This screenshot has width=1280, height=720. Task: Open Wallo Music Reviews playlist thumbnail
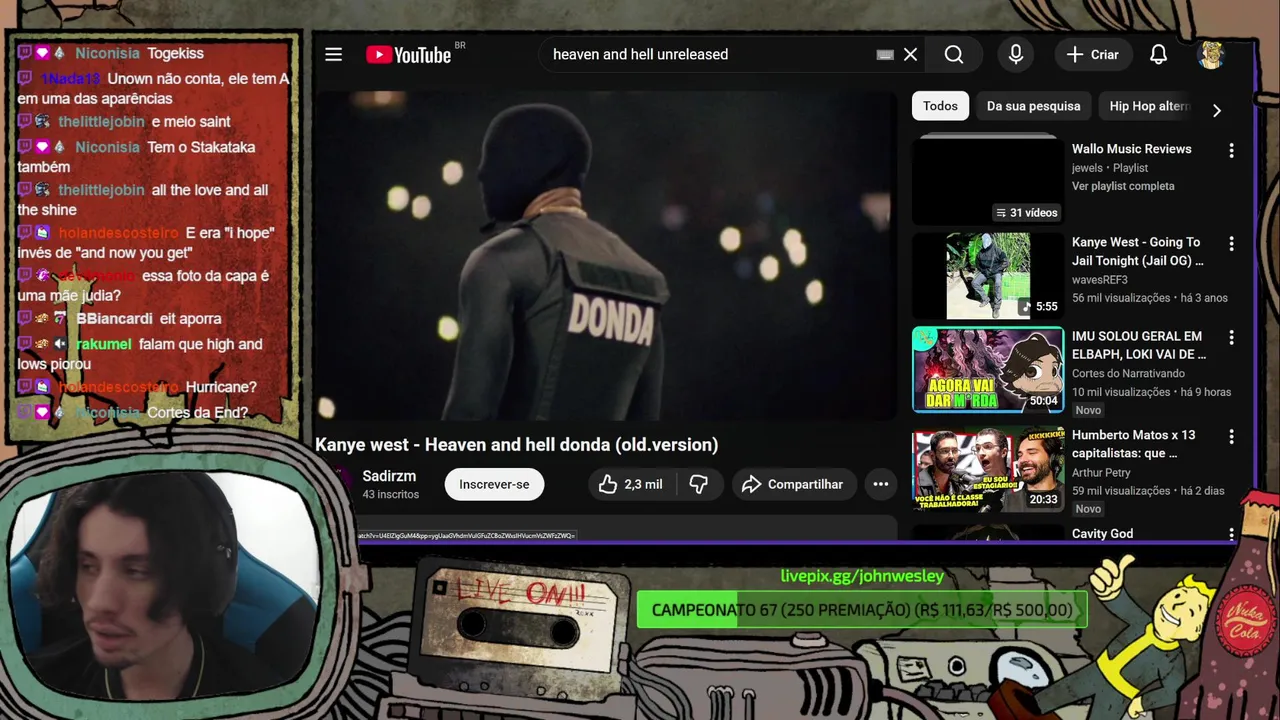point(988,180)
